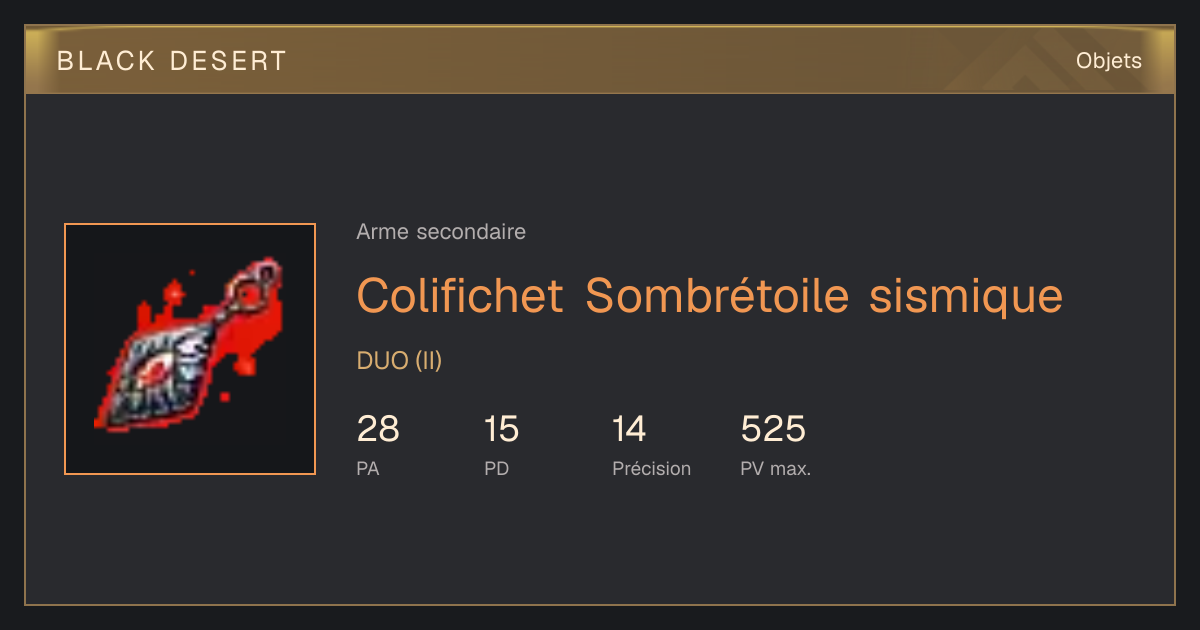This screenshot has height=630, width=1200.
Task: Click the PD stat label
Action: (496, 468)
